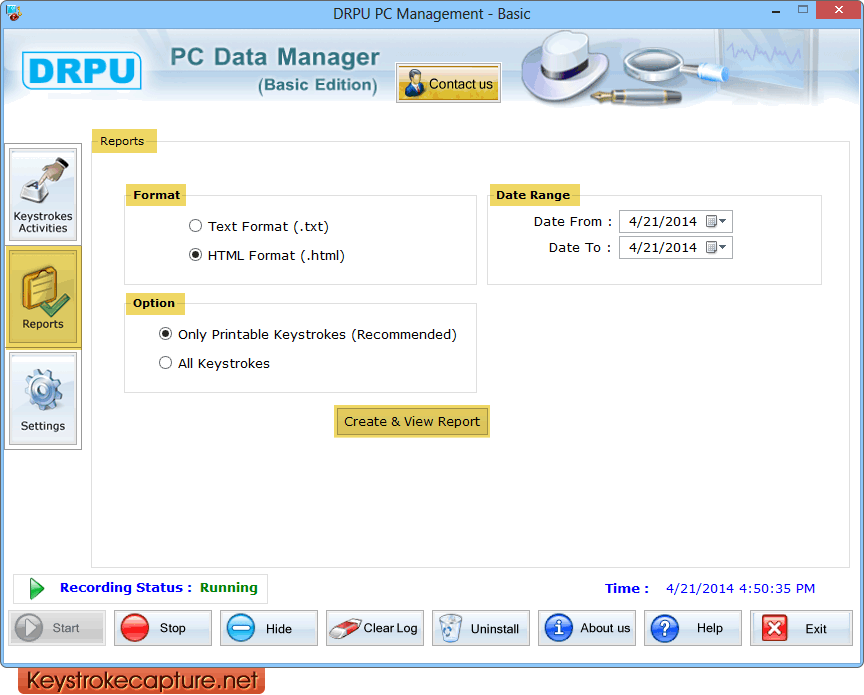This screenshot has width=864, height=695.
Task: Click the (Basic Edition) subtitle text
Action: coord(318,85)
